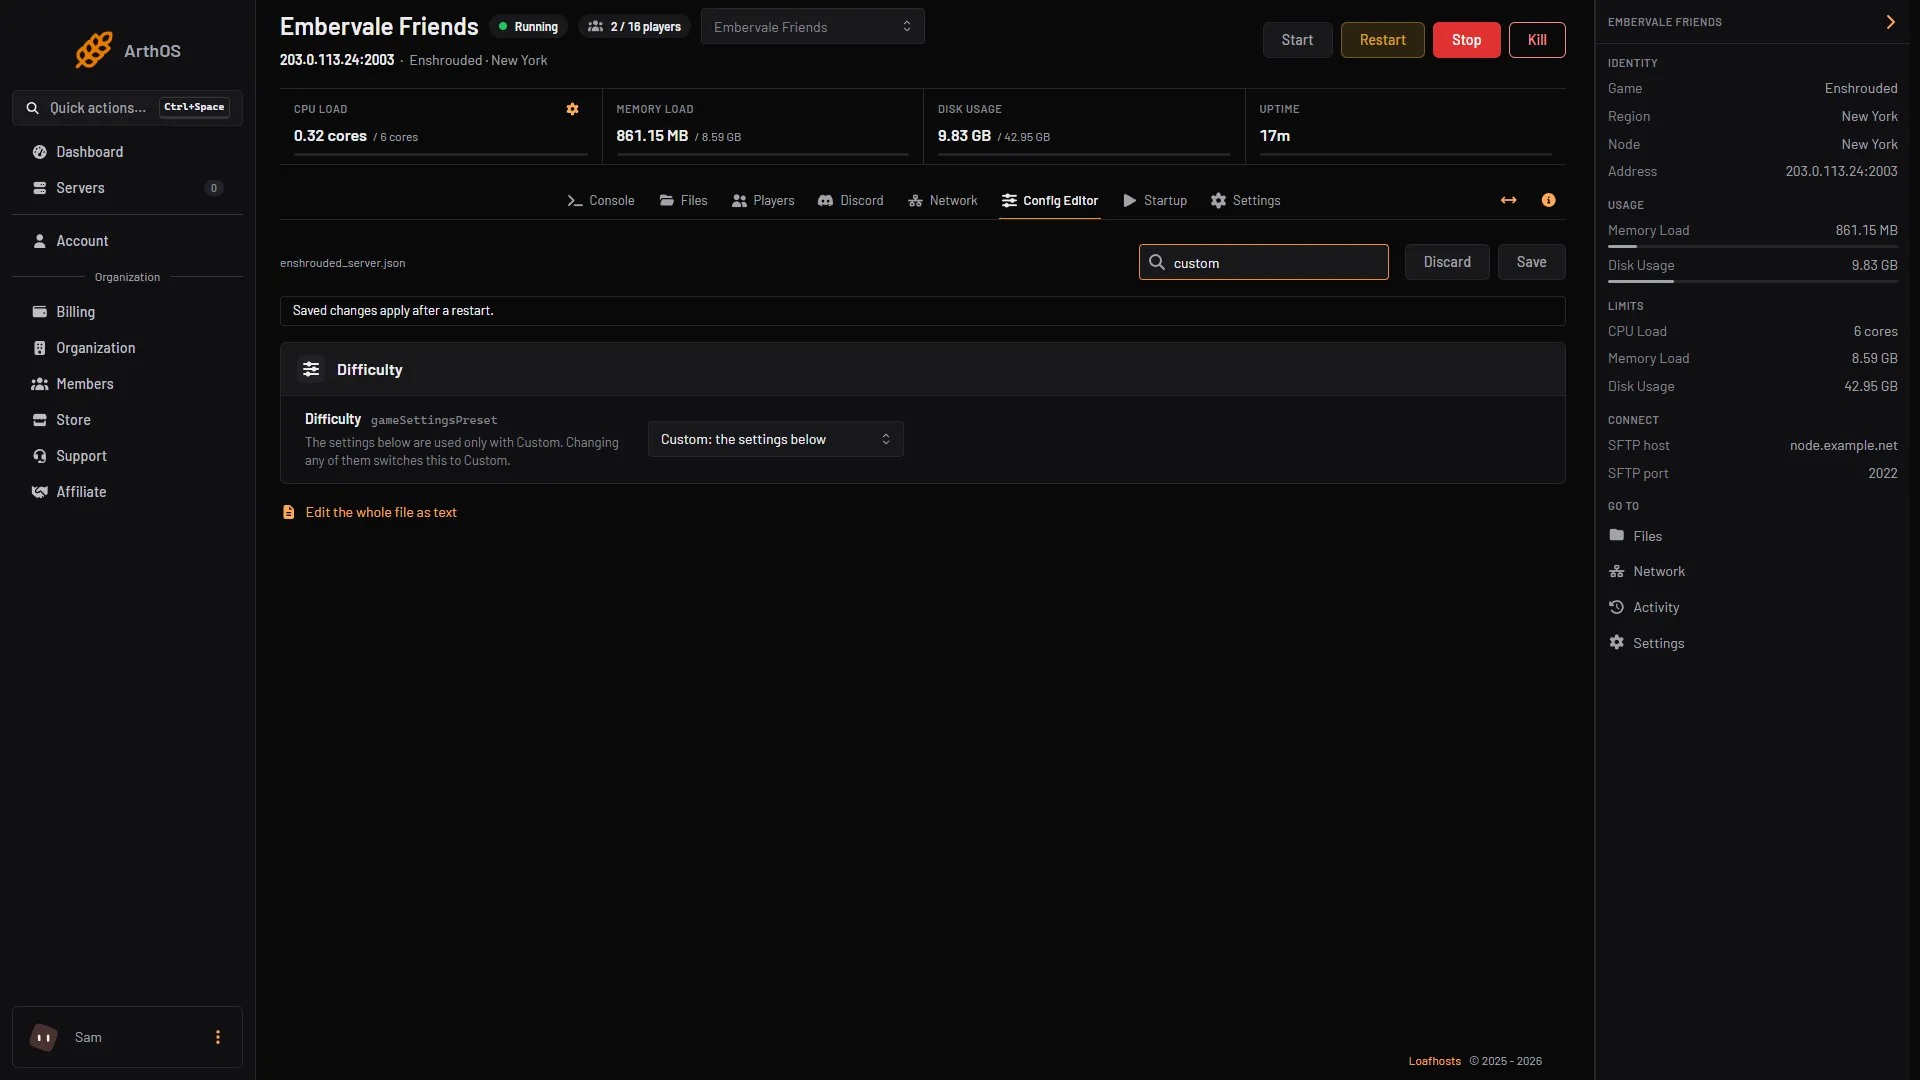Expand the Difficulty preset dropdown
The image size is (1920, 1080).
point(775,439)
